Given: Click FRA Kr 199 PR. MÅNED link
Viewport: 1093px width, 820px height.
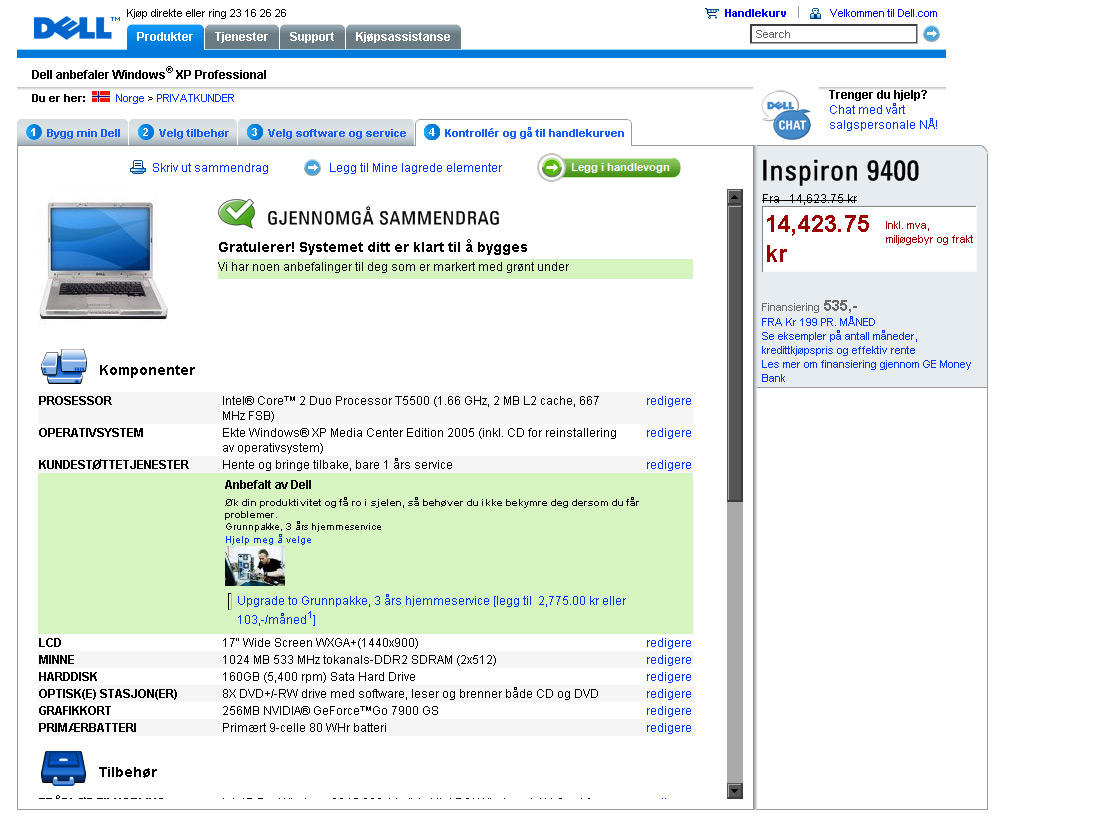Looking at the screenshot, I should 818,322.
